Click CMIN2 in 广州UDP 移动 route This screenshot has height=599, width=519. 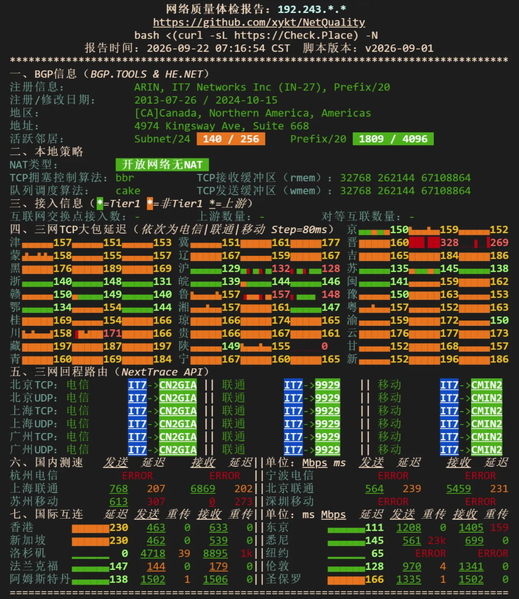pyautogui.click(x=487, y=450)
